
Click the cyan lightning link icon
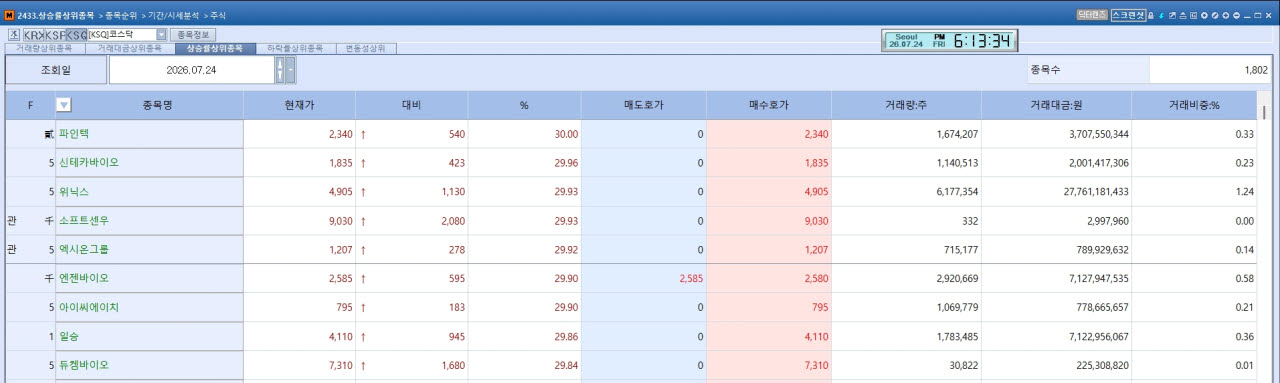(x=1161, y=15)
